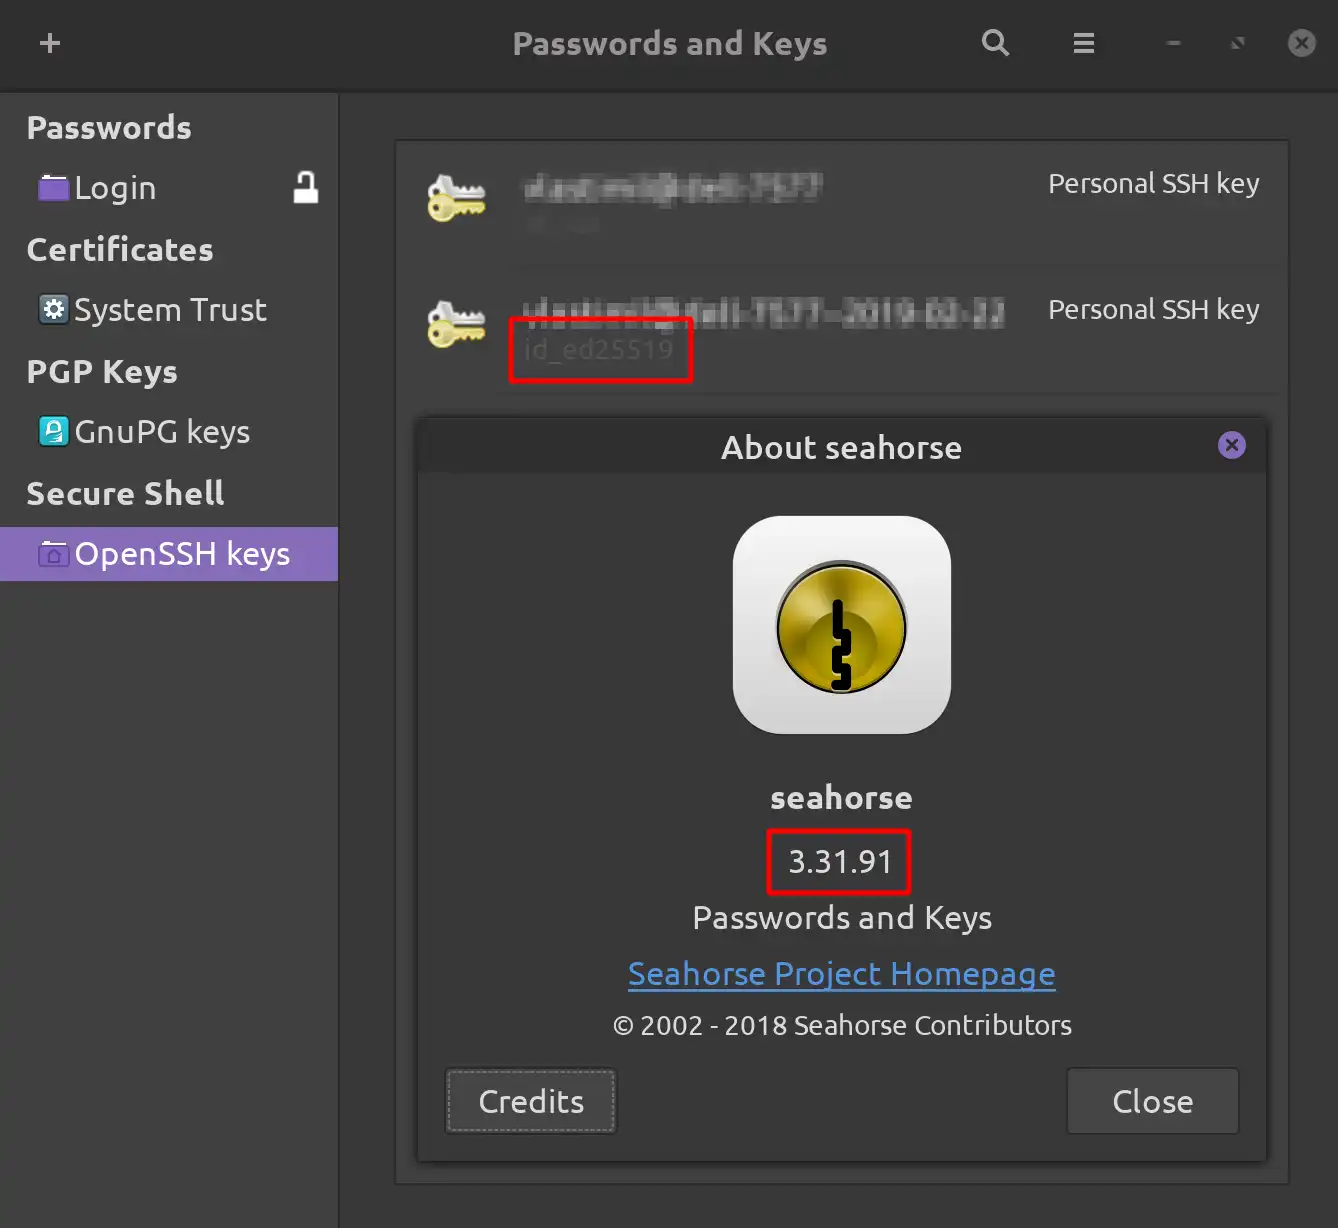Click the System Trust gear icon
1338x1228 pixels.
53,309
